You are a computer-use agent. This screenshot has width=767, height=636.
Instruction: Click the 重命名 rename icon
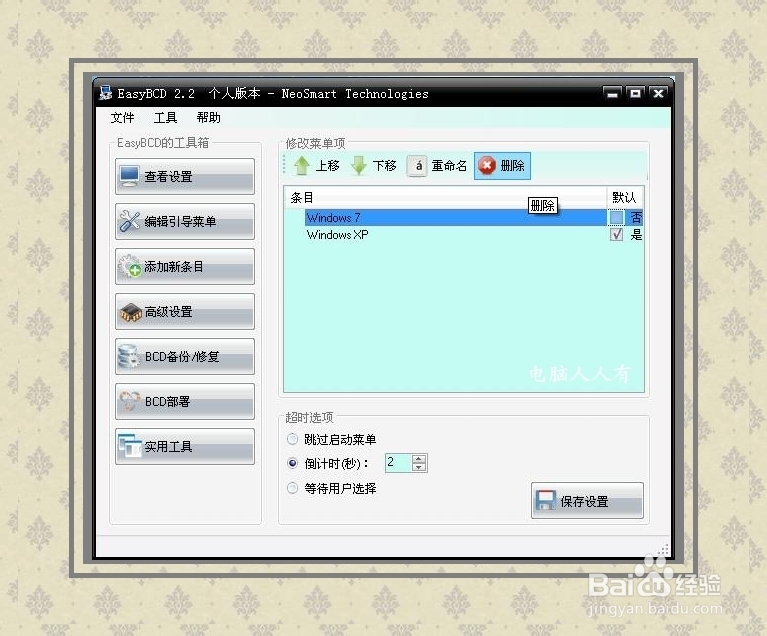click(x=417, y=166)
